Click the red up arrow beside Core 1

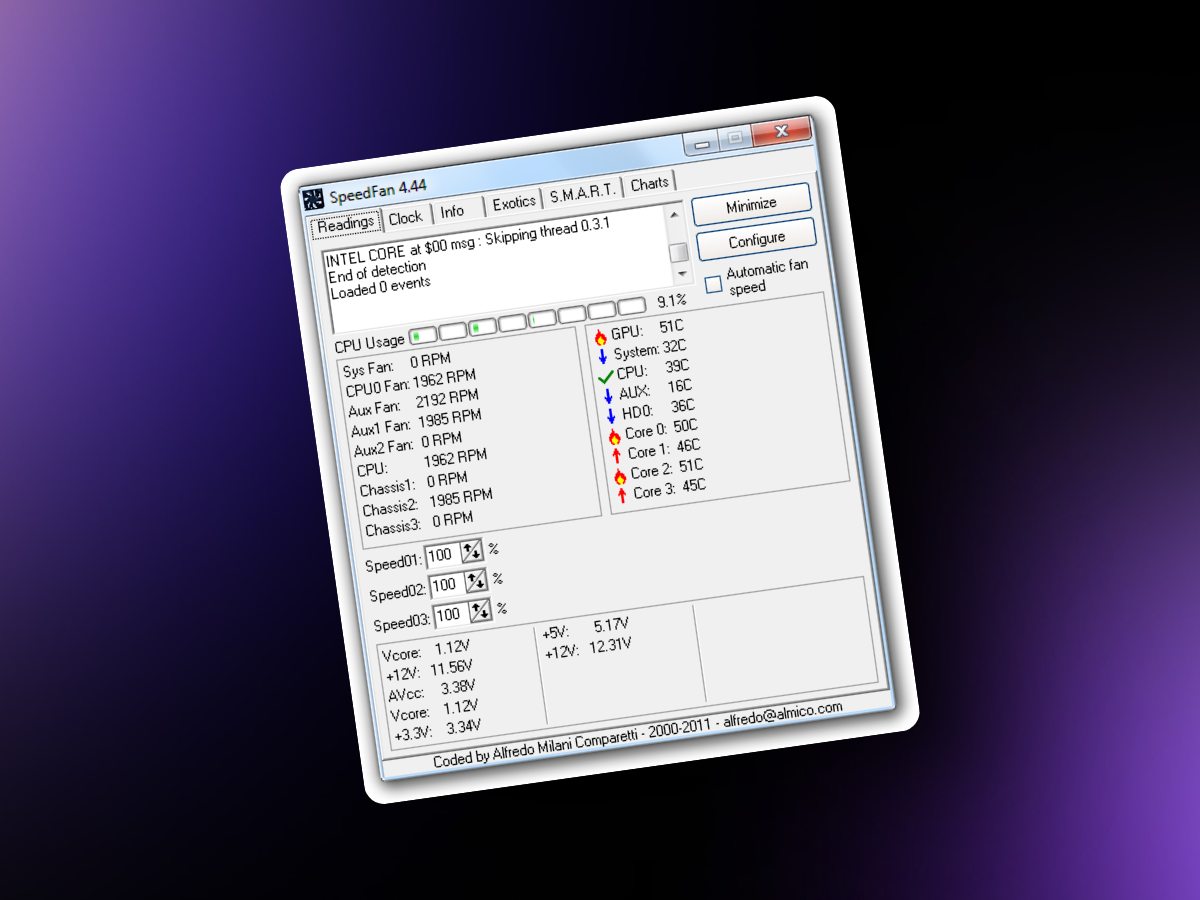[617, 456]
